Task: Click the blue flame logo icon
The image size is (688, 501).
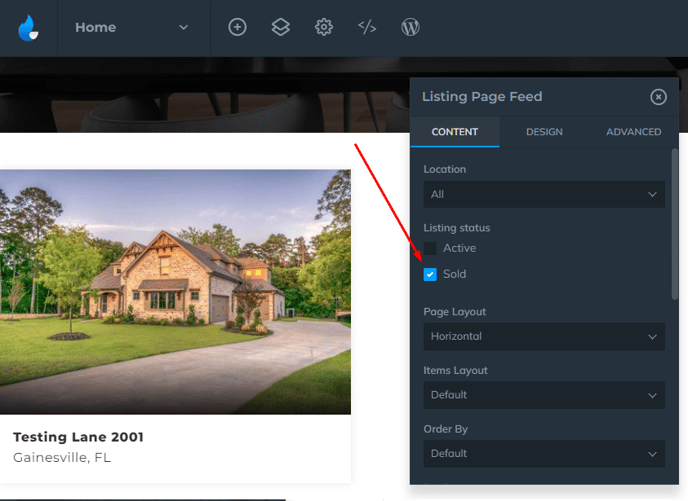Action: 29,28
